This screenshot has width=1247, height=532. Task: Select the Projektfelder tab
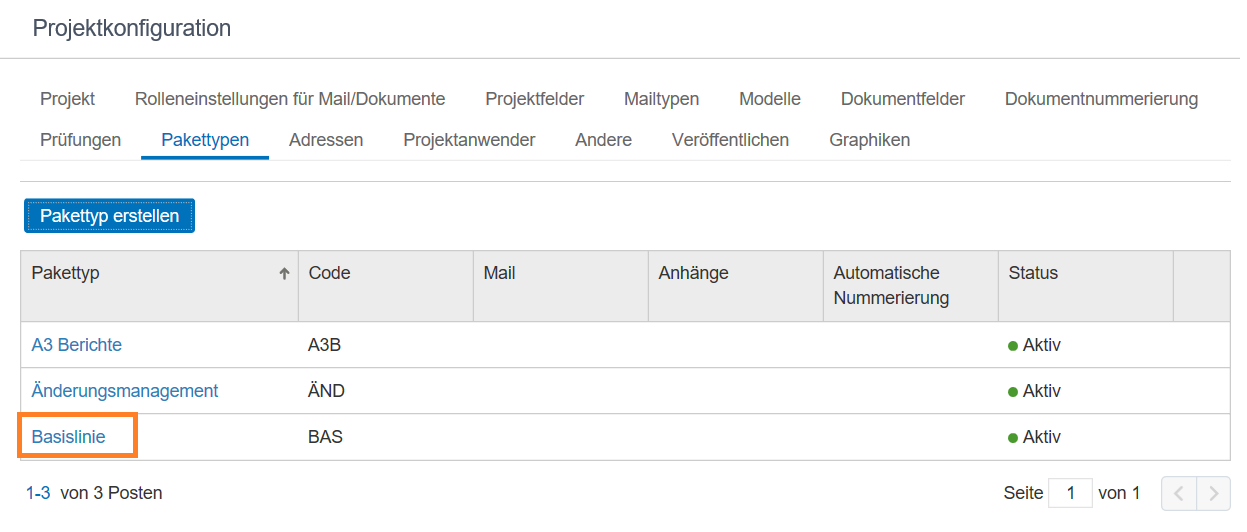(x=535, y=99)
